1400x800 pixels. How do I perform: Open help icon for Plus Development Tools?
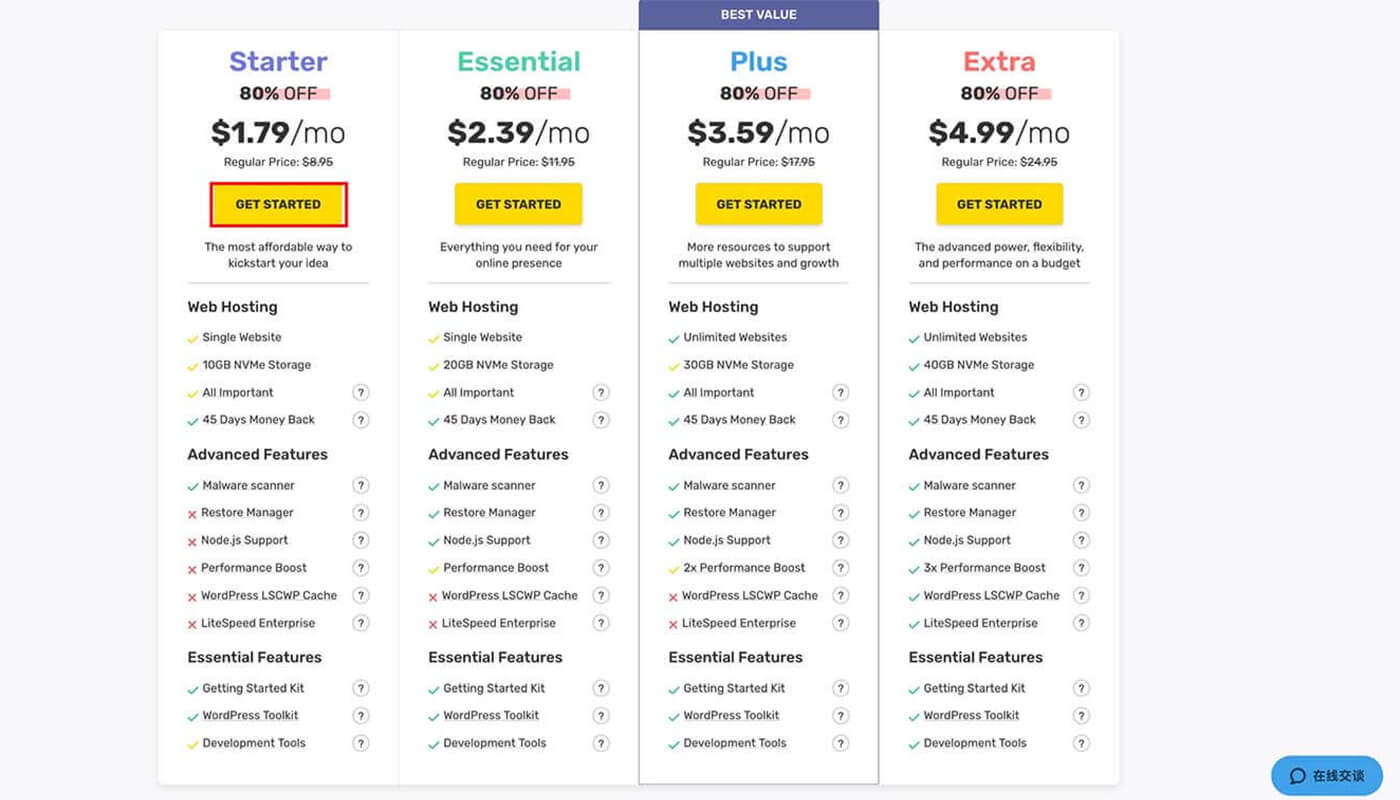coord(841,743)
